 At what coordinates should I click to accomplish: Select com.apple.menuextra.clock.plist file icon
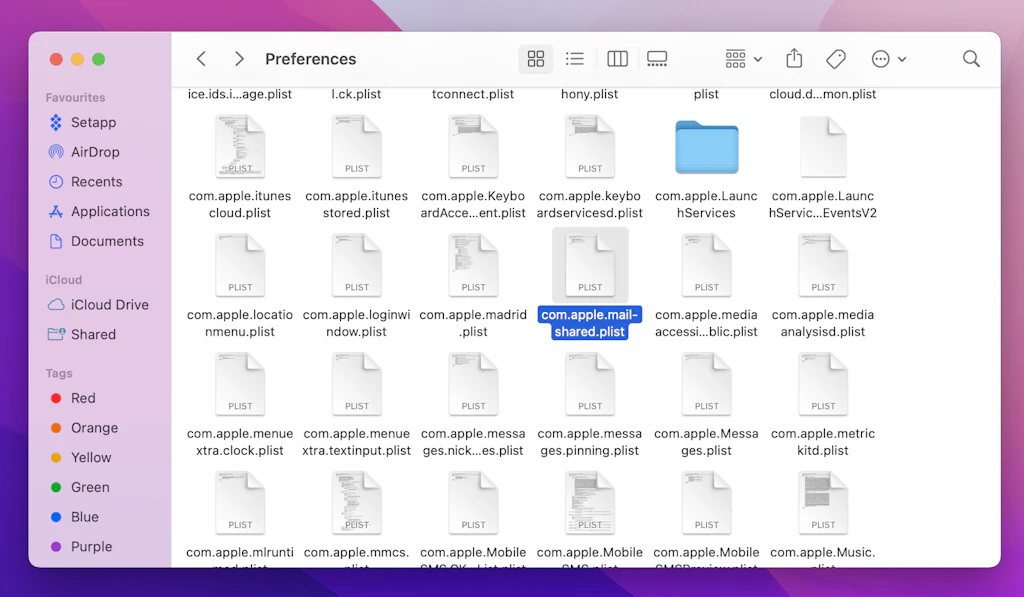pos(240,384)
